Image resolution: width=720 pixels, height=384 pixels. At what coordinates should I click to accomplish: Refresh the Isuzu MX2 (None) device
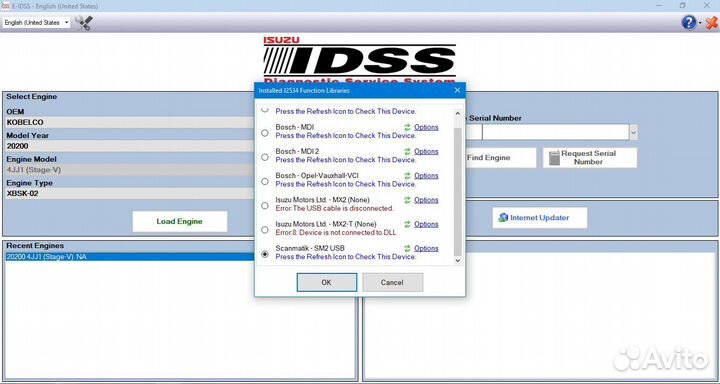click(407, 200)
